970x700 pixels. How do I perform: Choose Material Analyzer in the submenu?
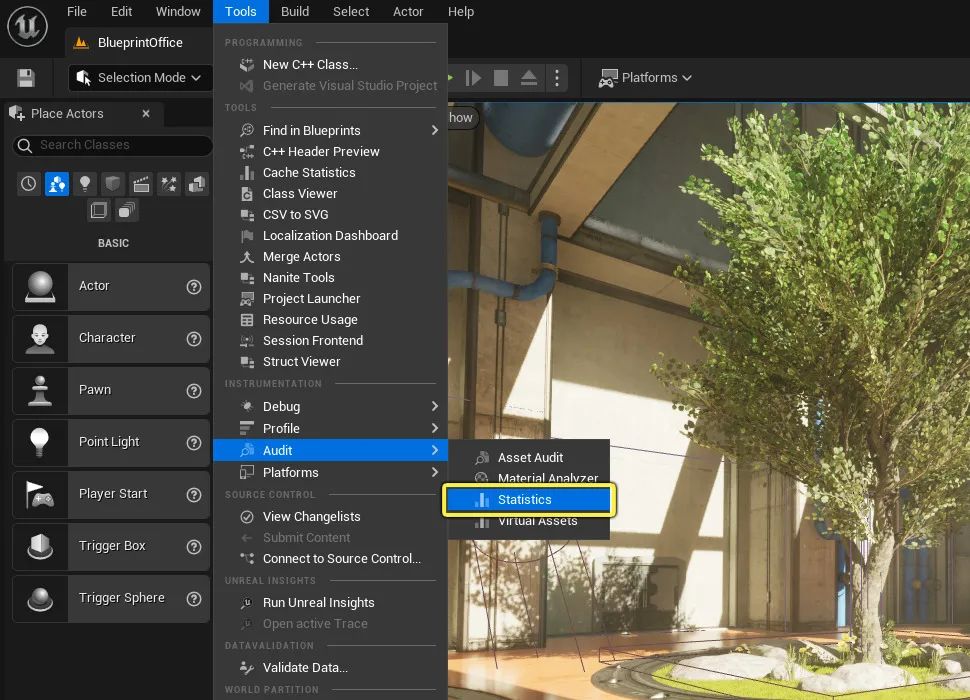pyautogui.click(x=528, y=478)
